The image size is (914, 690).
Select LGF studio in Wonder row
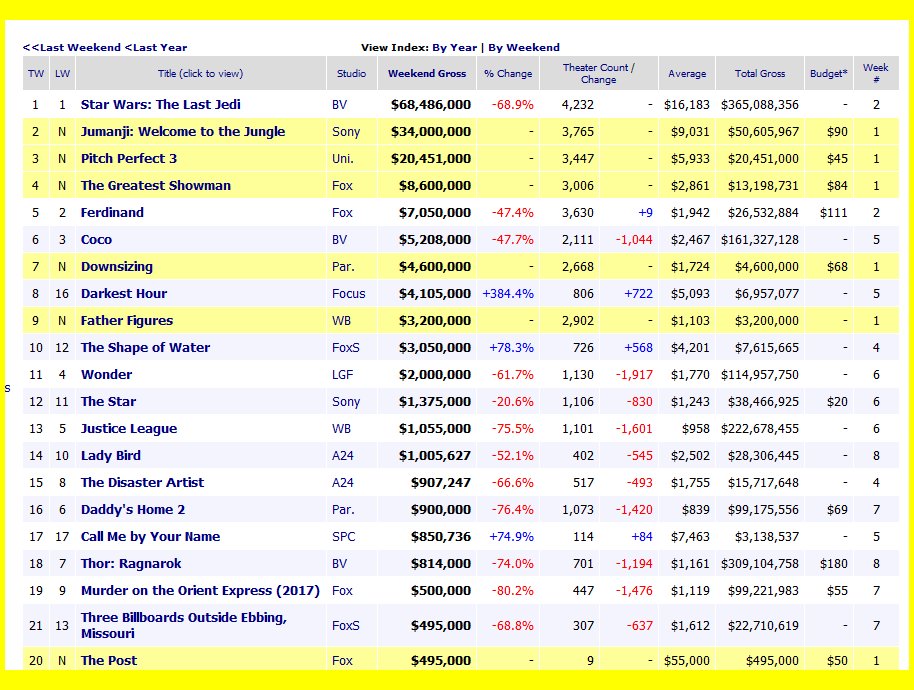coord(342,375)
